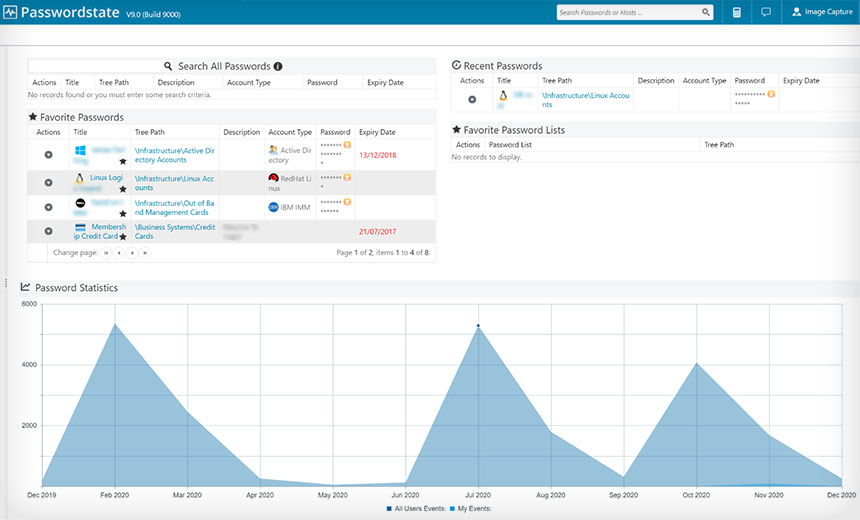Click the Recent Passwords clock icon
Screen dimensions: 860x520
click(x=456, y=65)
